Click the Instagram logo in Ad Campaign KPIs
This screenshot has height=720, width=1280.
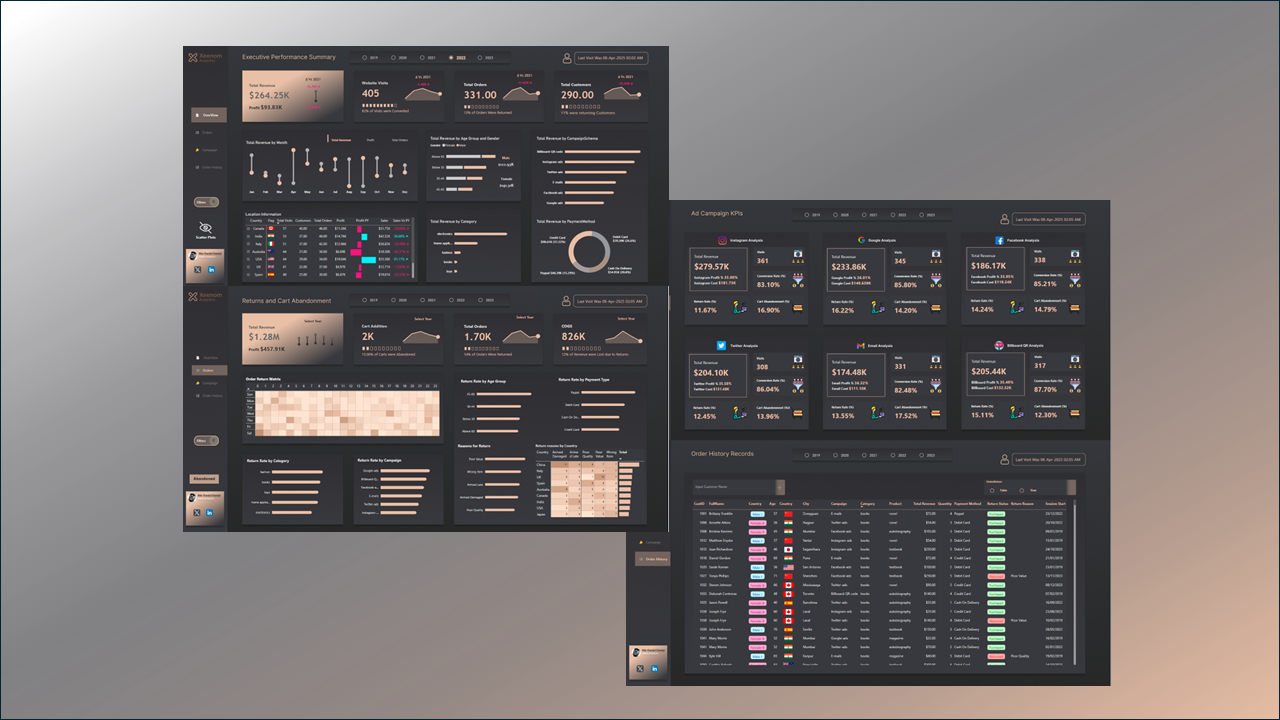tap(721, 241)
